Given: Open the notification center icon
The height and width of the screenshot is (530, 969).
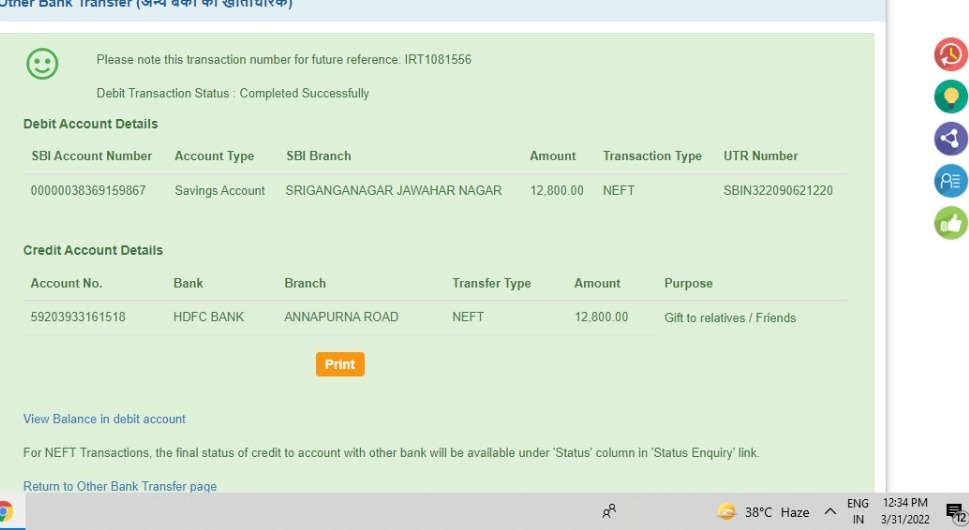Looking at the screenshot, I should click(x=955, y=512).
